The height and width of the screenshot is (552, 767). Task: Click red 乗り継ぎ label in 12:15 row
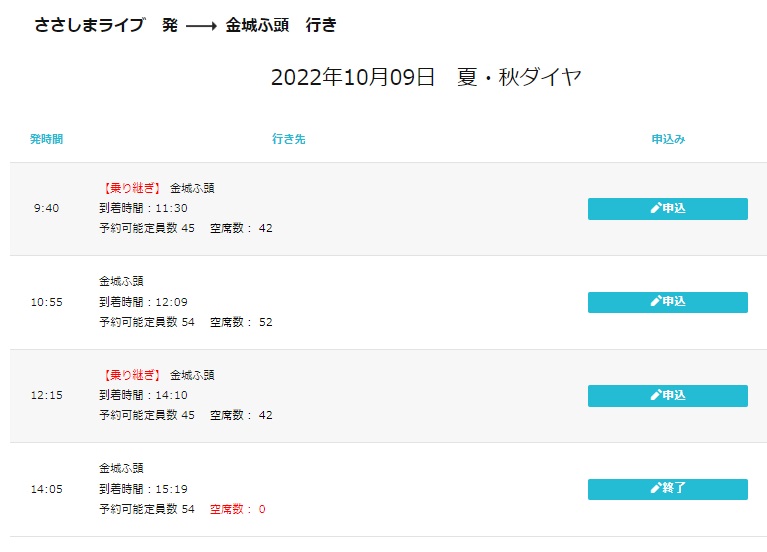pos(132,375)
